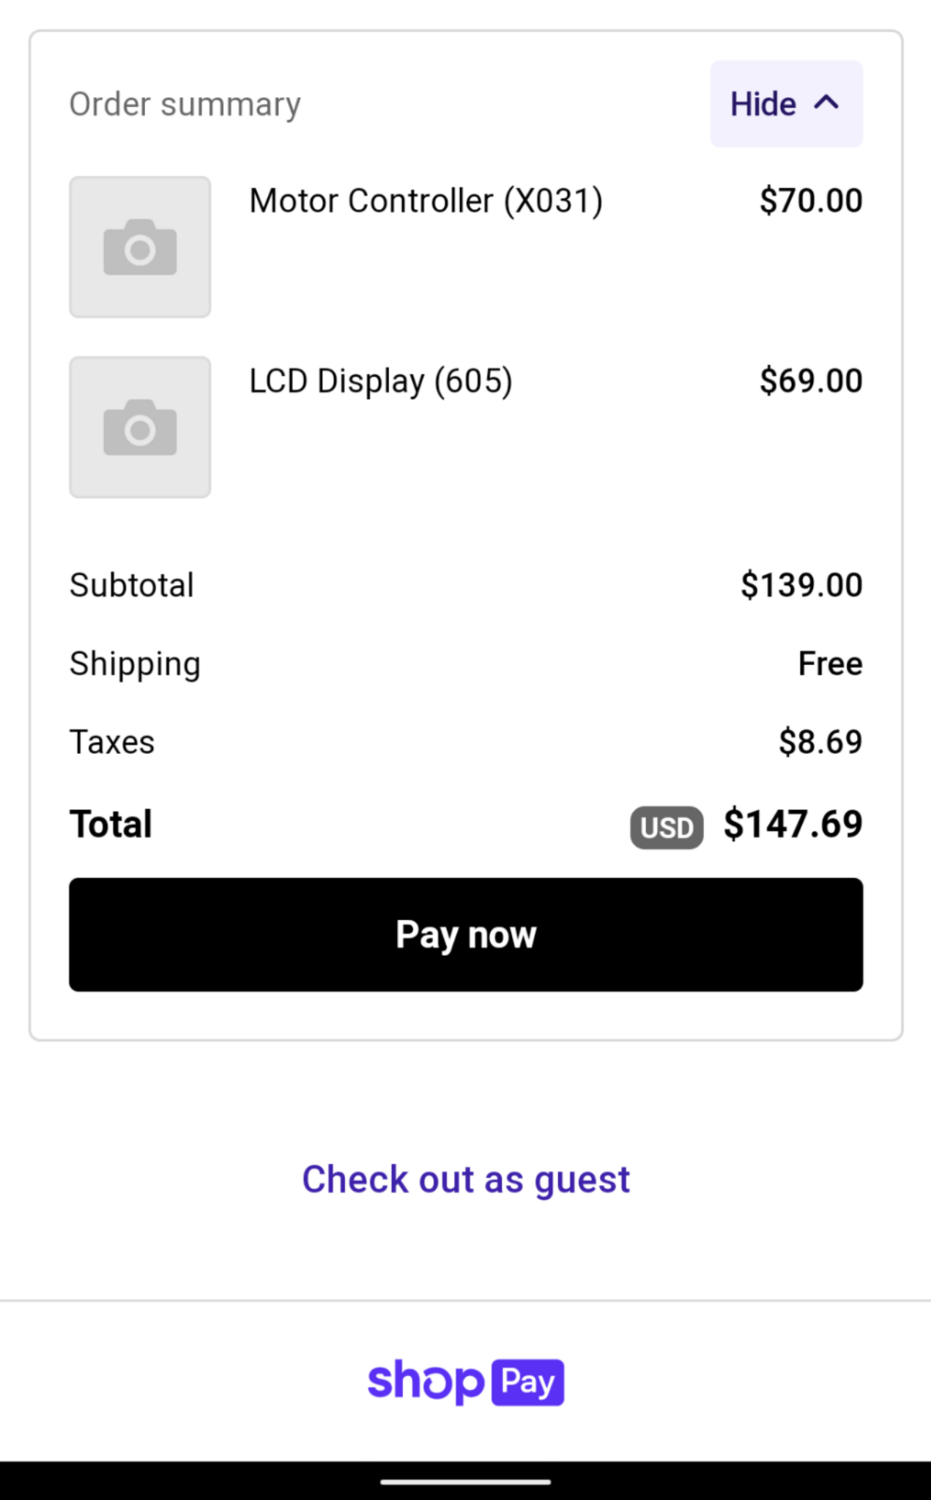Click the $8.69 taxes amount
This screenshot has height=1500, width=931.
tap(820, 742)
